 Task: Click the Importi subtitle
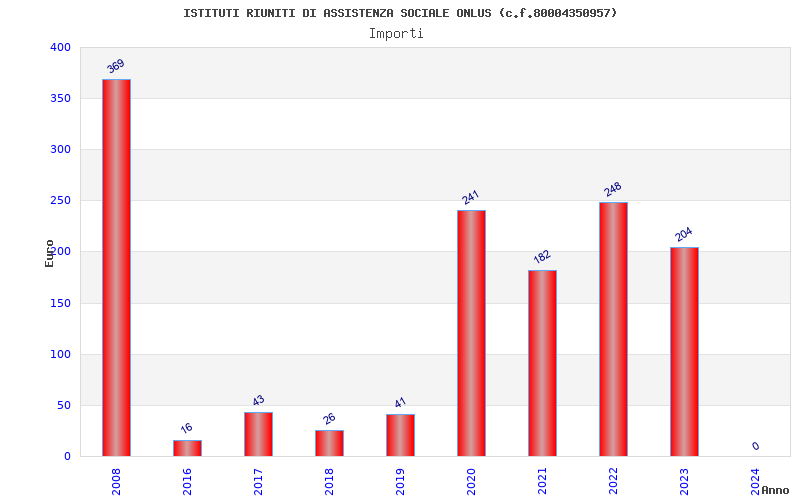pyautogui.click(x=396, y=34)
